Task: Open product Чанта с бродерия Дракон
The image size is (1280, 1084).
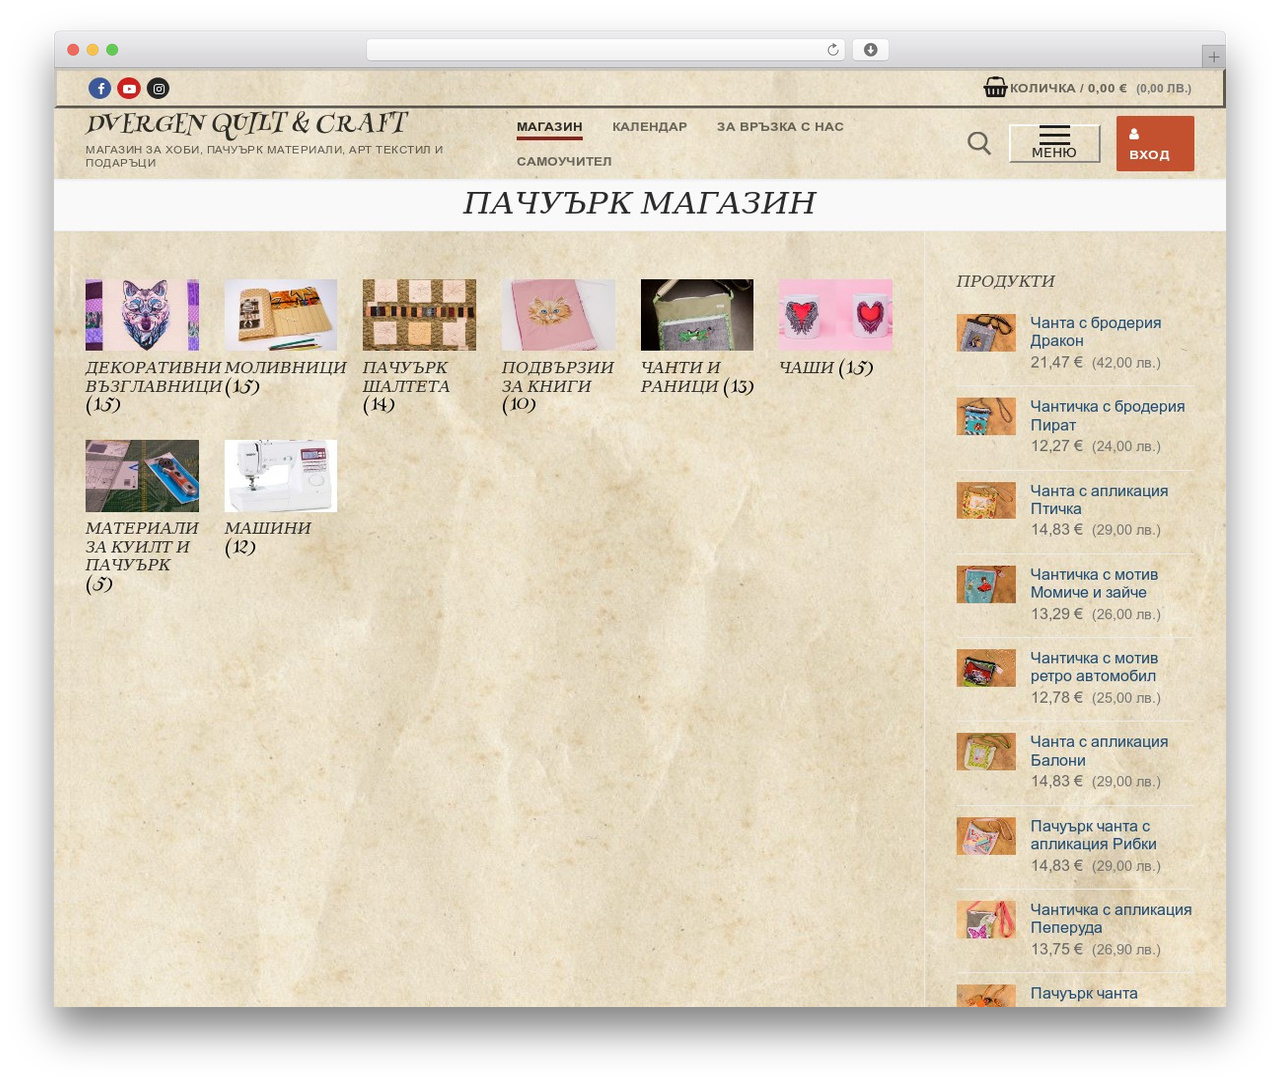Action: point(1095,332)
